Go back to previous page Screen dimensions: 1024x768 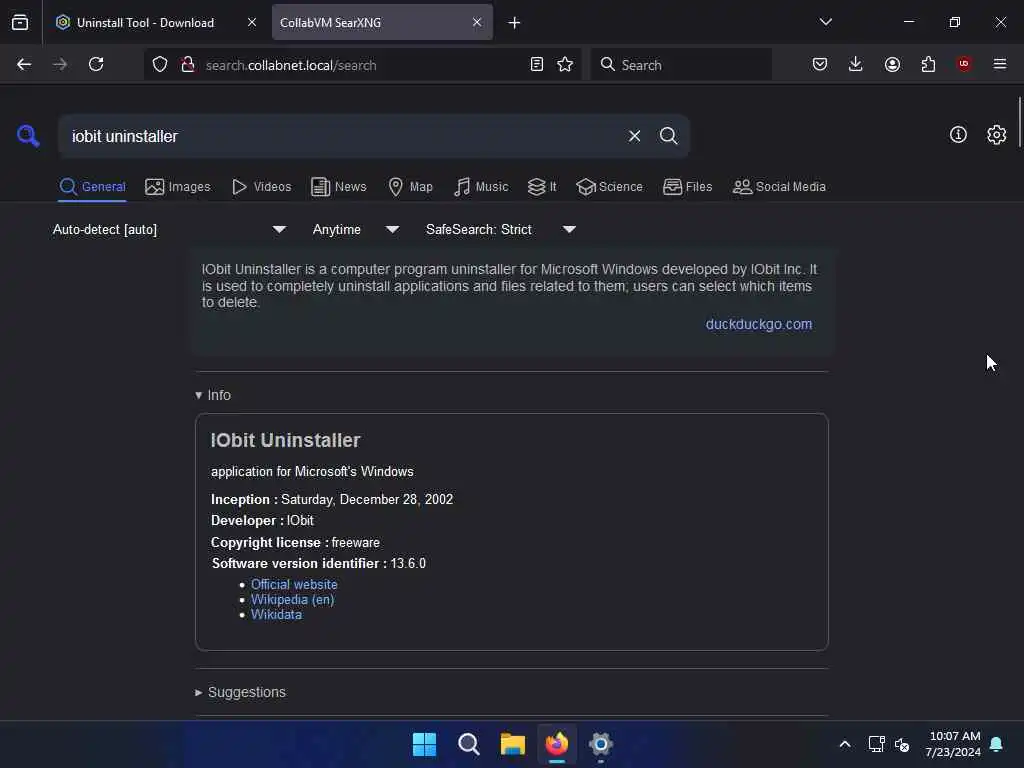point(24,64)
